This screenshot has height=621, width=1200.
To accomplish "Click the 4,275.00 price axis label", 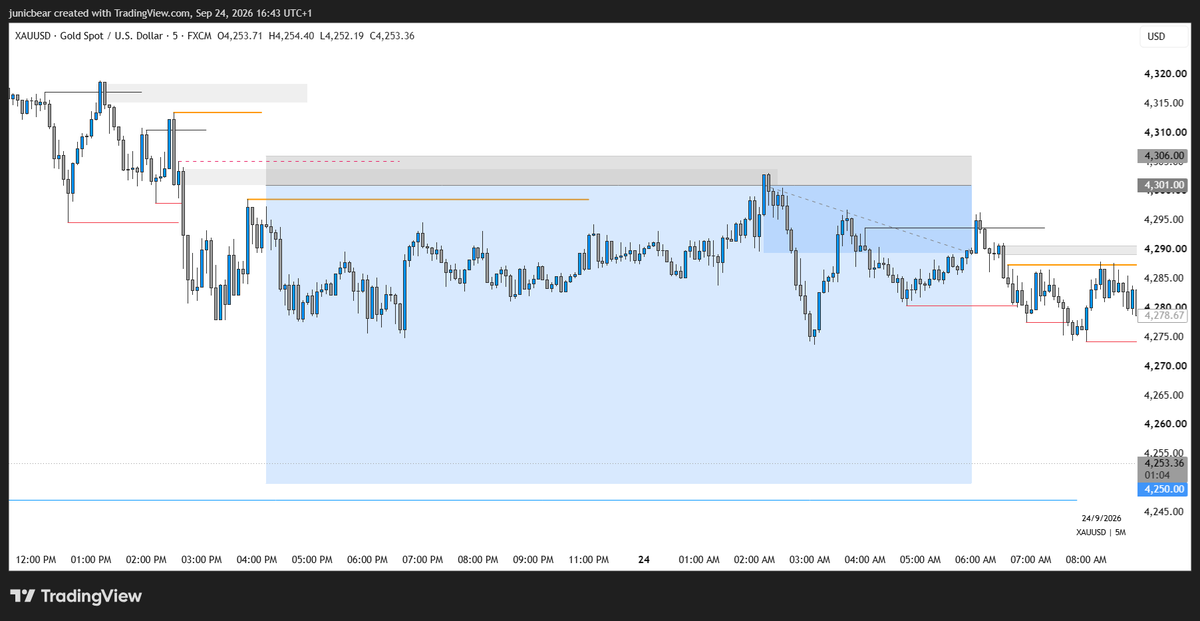I will pos(1164,337).
